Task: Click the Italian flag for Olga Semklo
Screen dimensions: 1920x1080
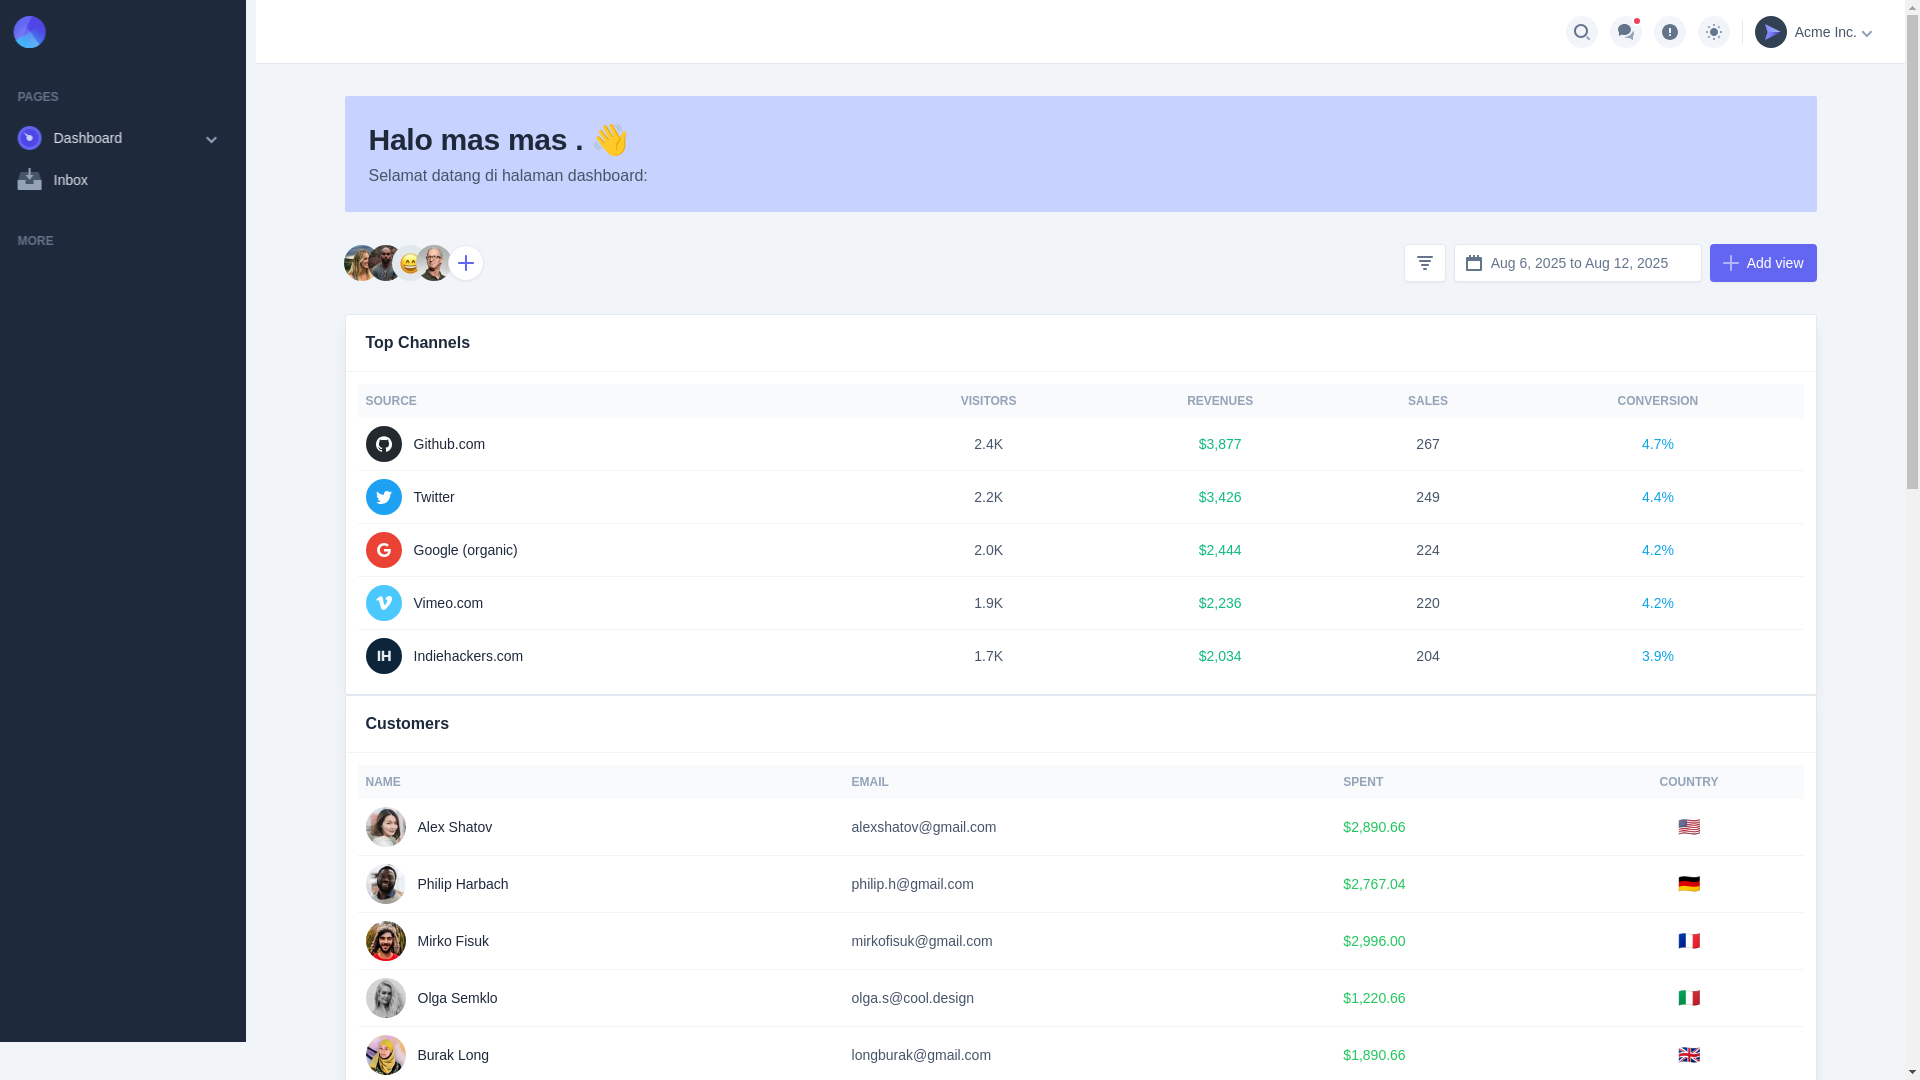Action: [1688, 998]
